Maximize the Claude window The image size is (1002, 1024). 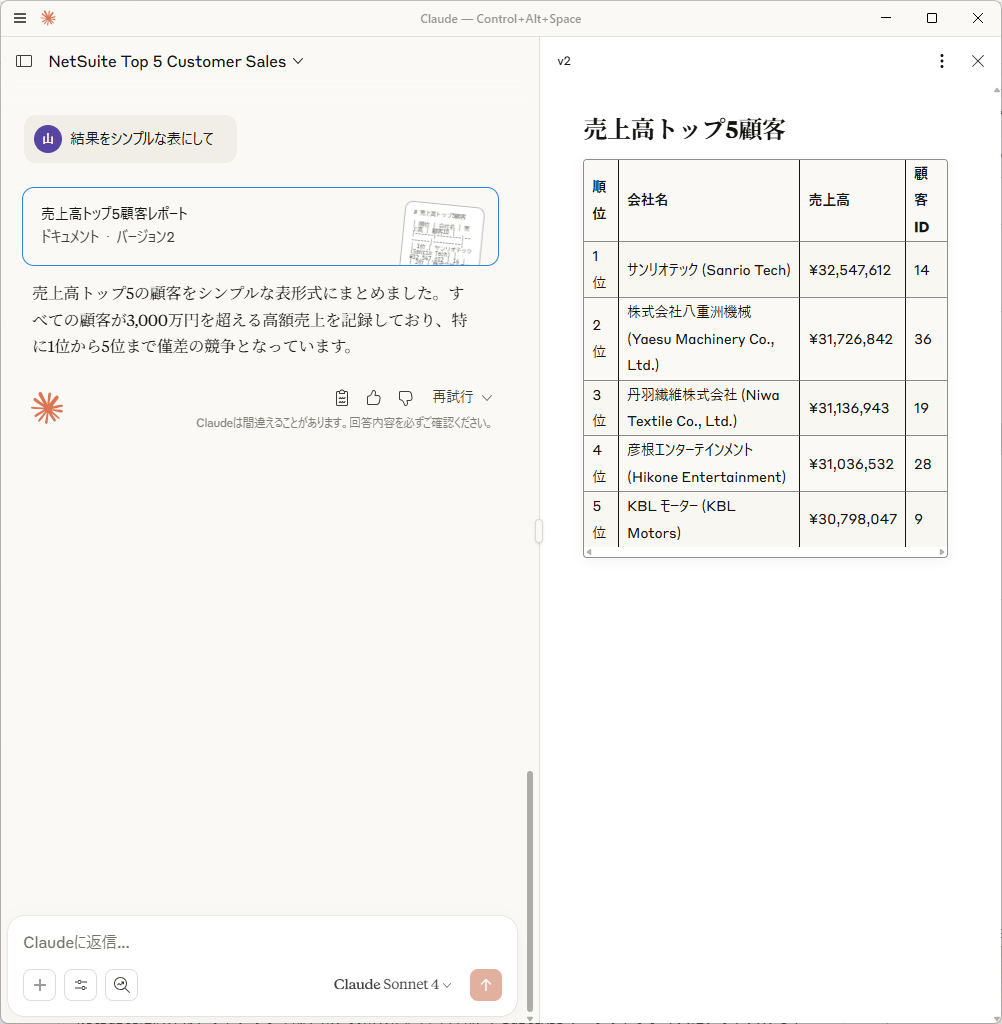(932, 18)
